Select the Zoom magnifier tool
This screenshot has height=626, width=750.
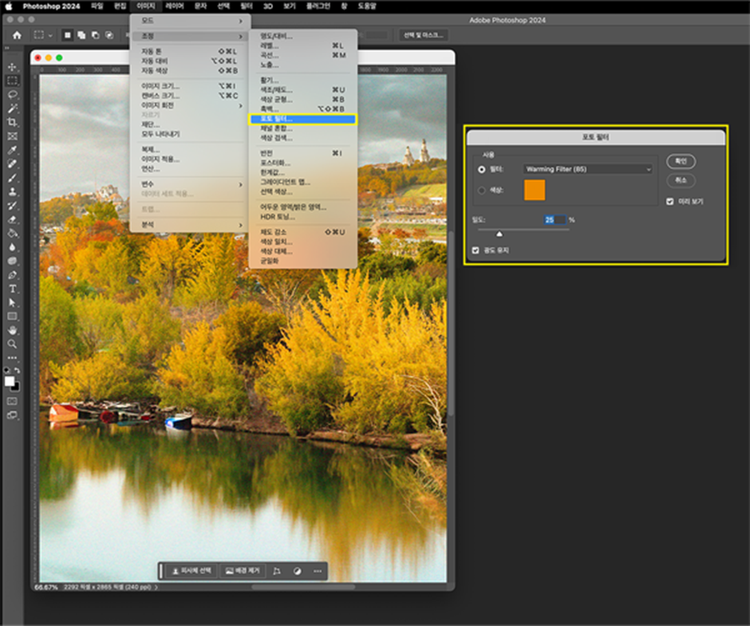(13, 343)
